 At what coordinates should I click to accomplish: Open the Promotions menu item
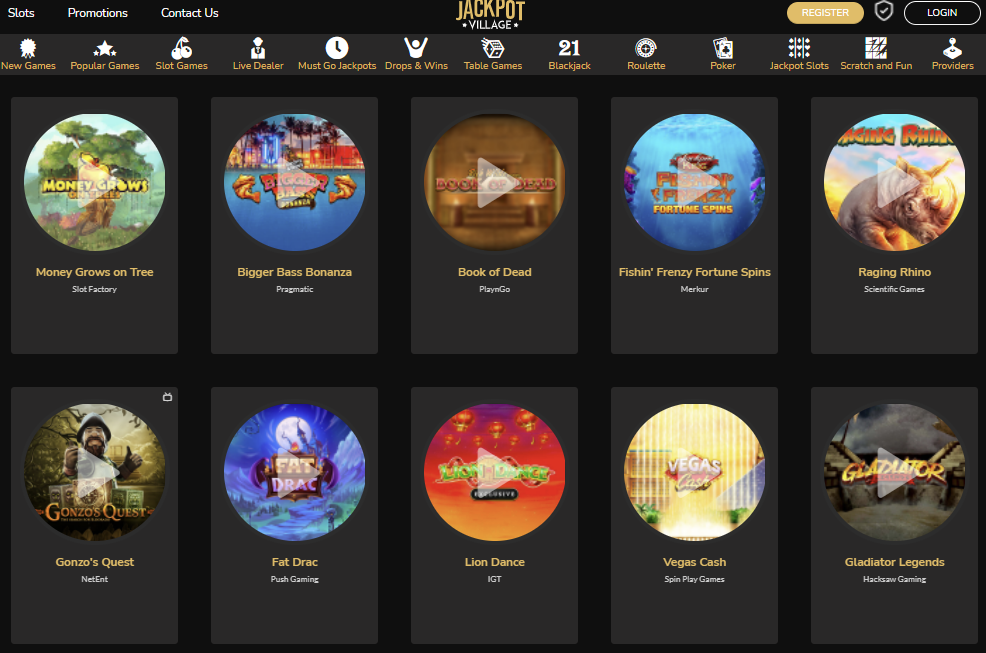point(97,13)
